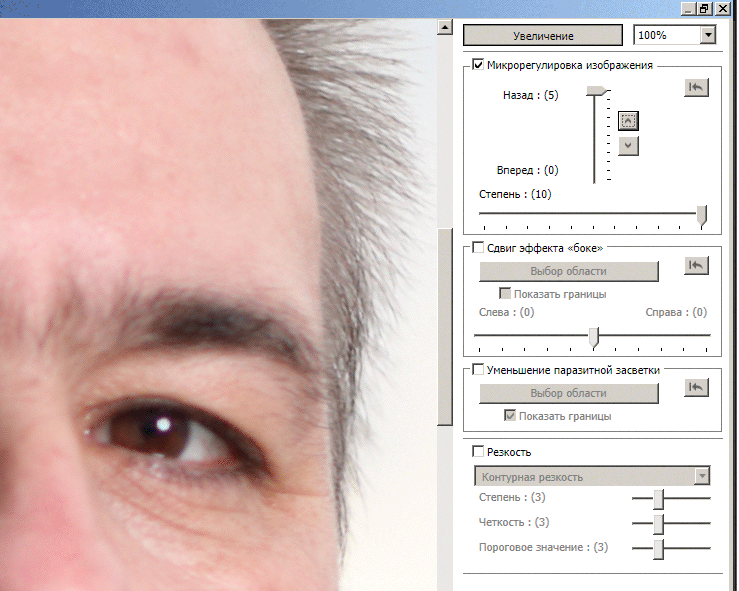Screen dimensions: 739x591
Task: Click Выбор области under bokeh shift
Action: (x=568, y=271)
